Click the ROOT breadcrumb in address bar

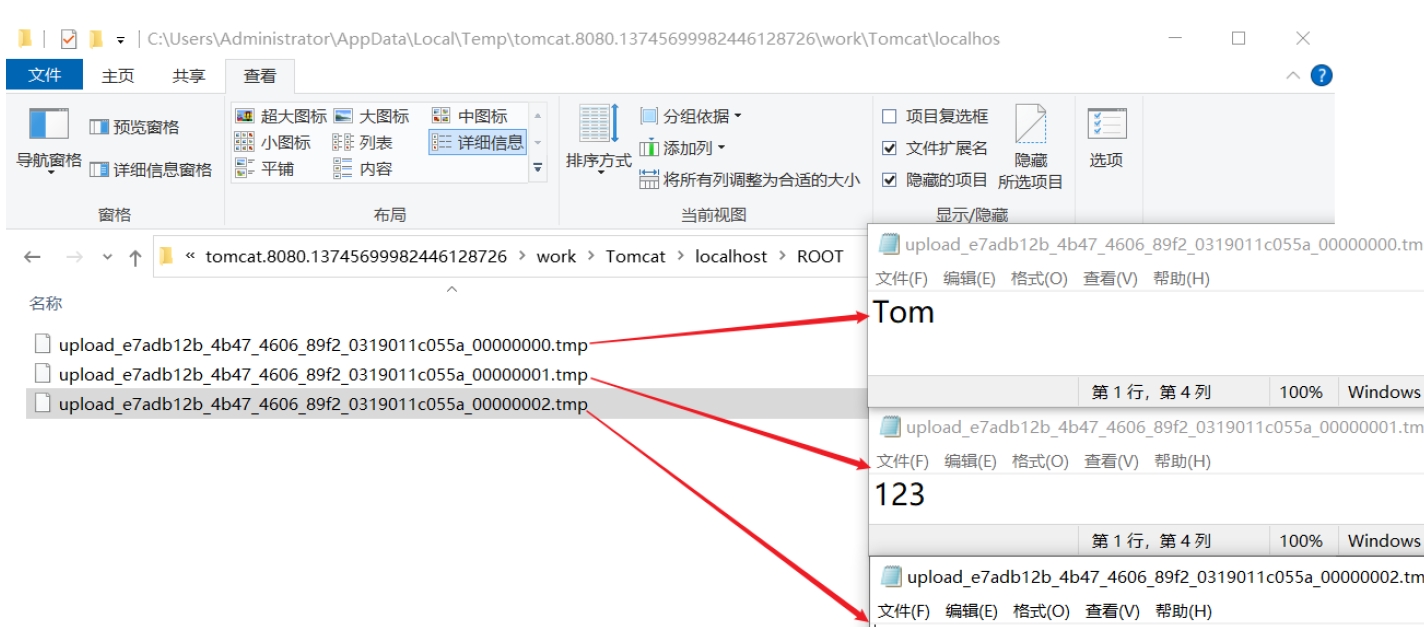point(820,256)
